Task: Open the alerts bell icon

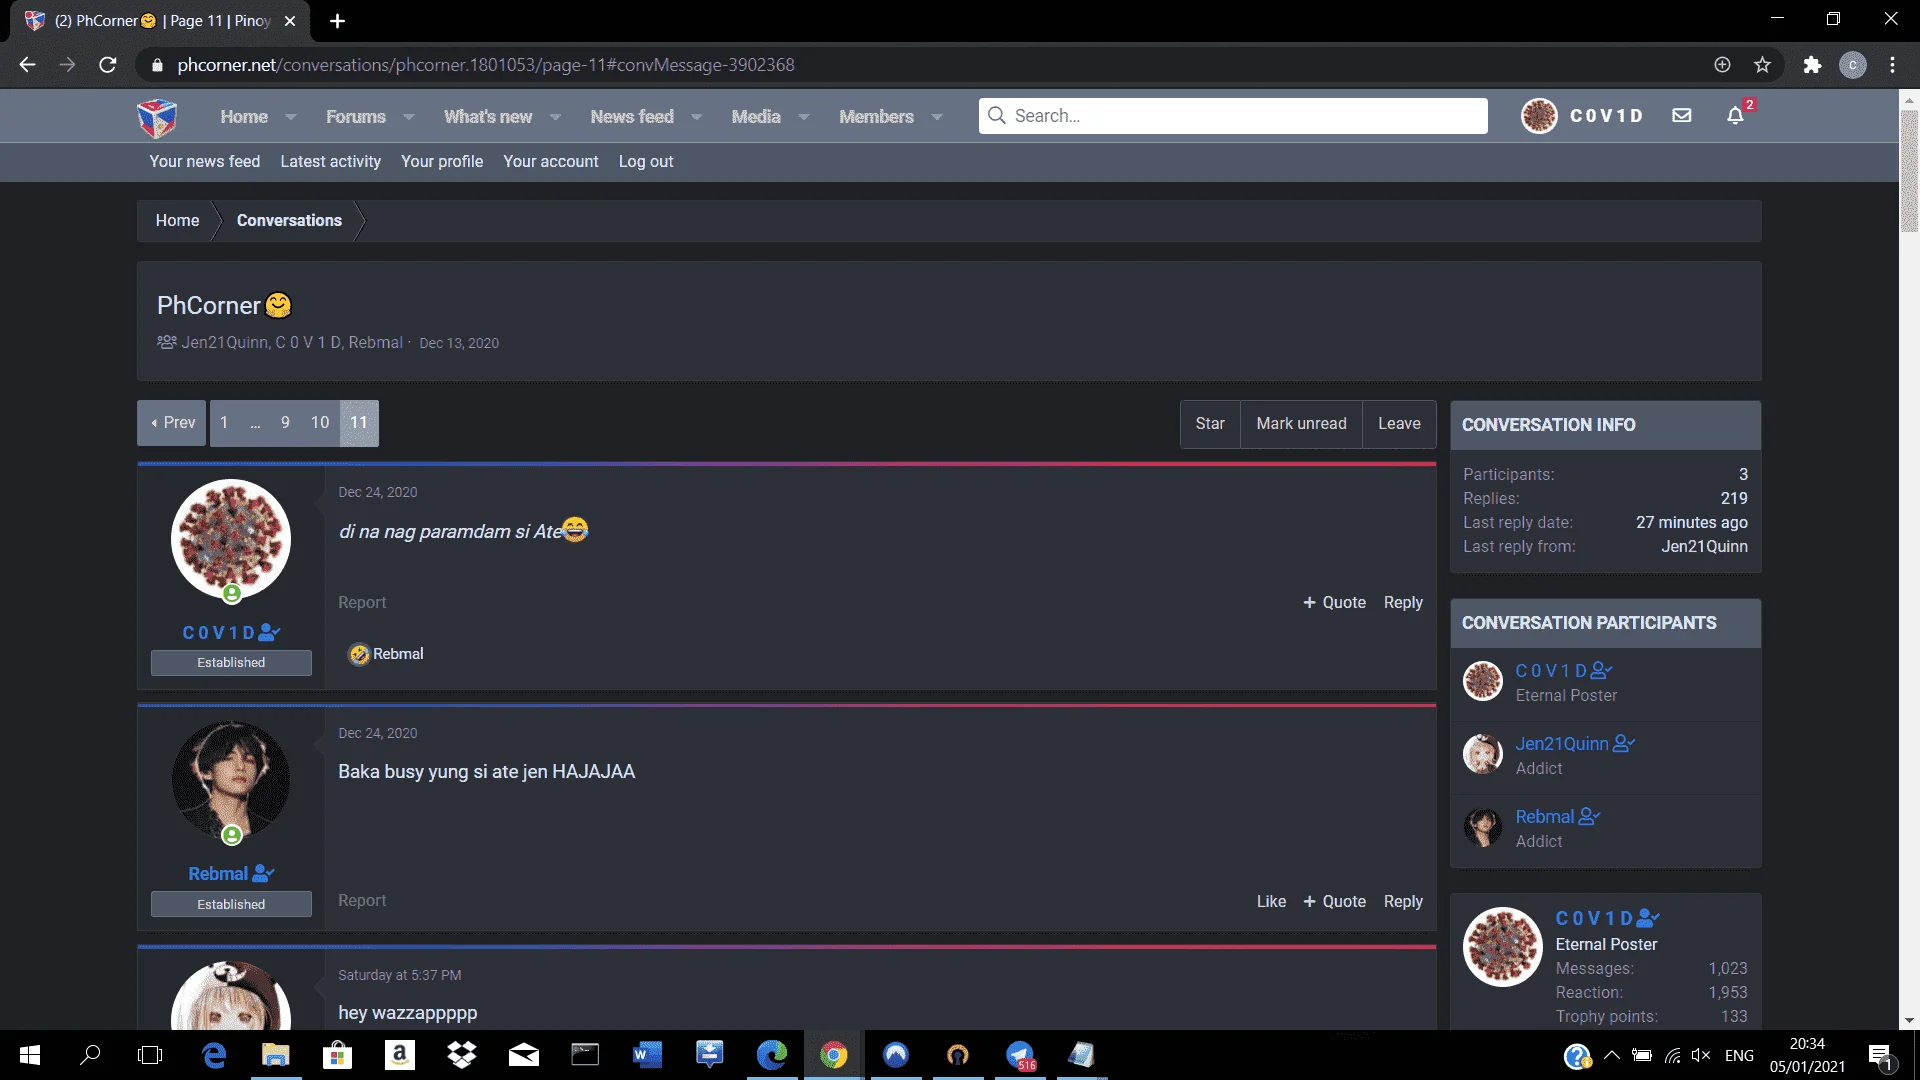Action: (x=1735, y=116)
